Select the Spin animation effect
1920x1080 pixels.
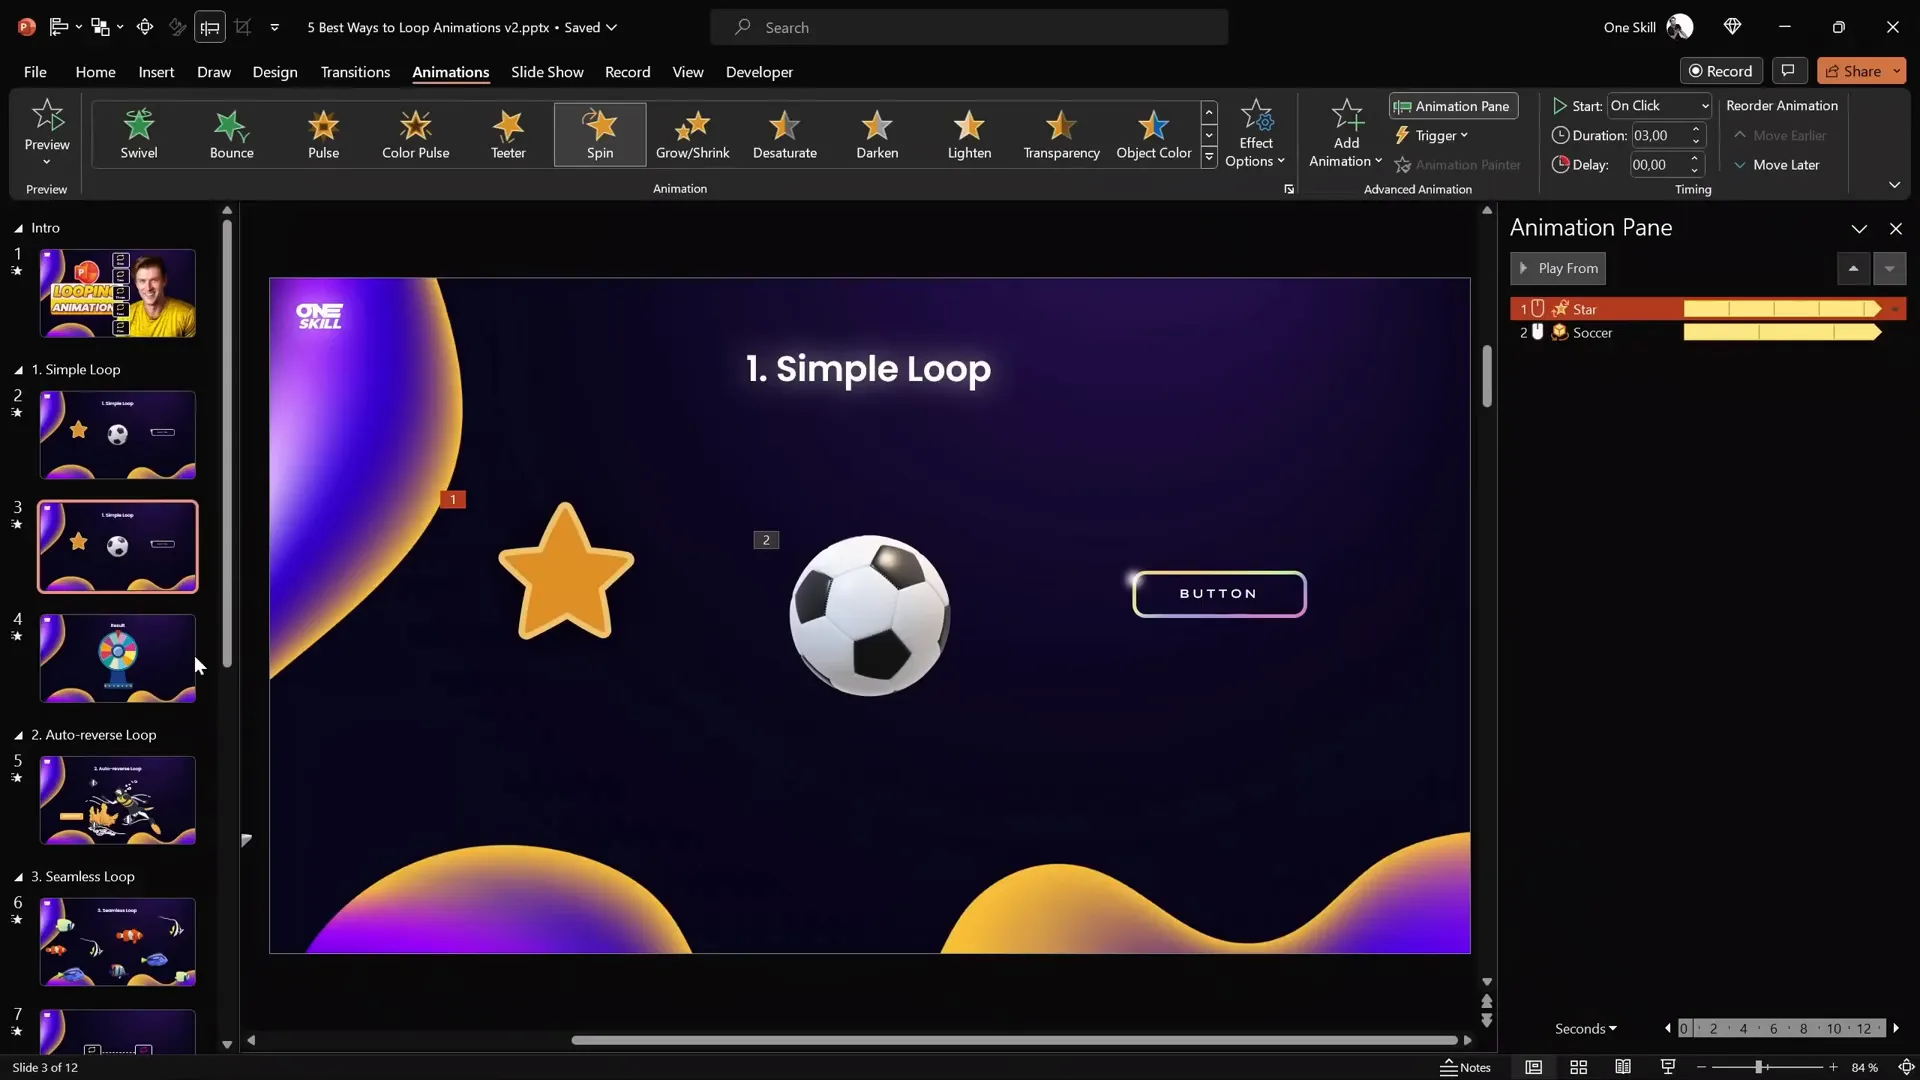[x=600, y=134]
